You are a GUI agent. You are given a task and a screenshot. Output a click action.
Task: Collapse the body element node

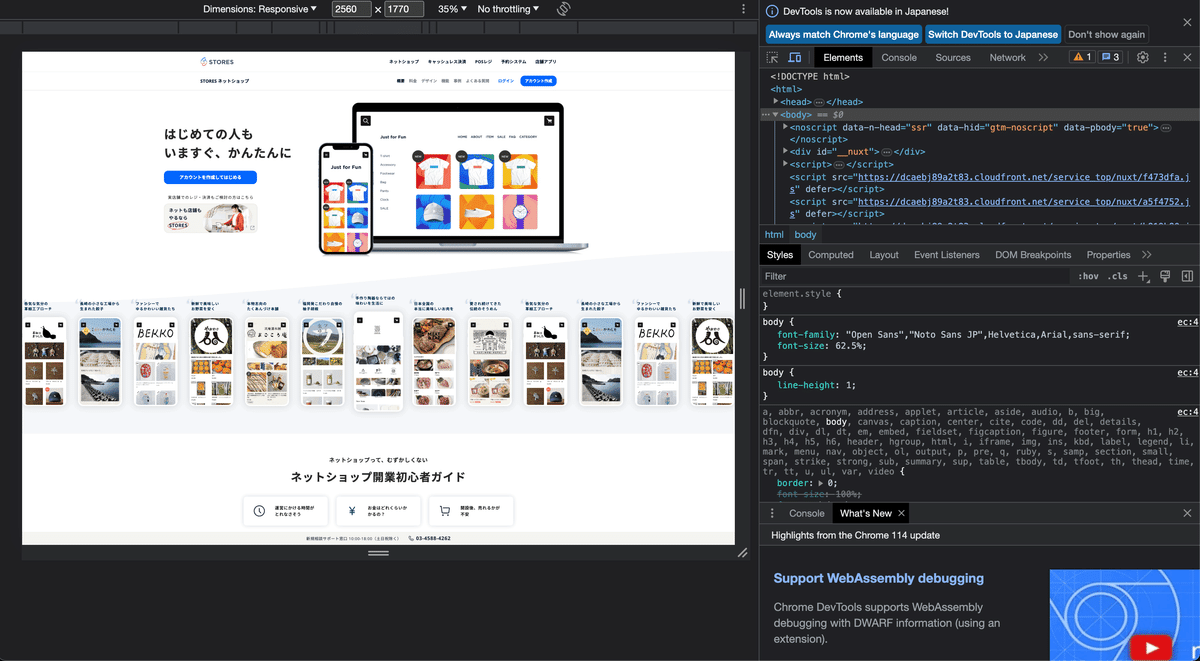tap(775, 115)
